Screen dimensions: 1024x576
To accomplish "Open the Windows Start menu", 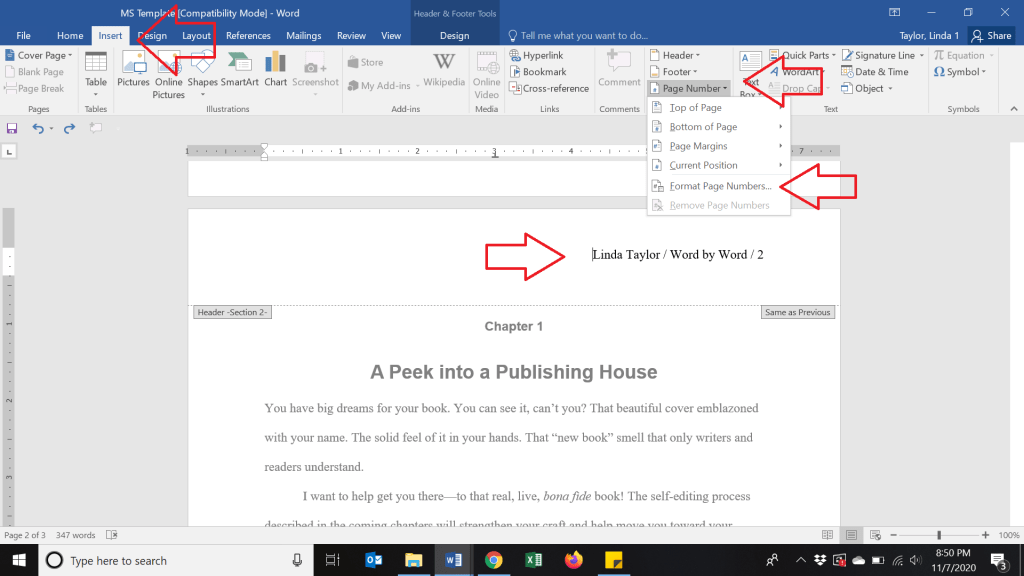I will (19, 560).
